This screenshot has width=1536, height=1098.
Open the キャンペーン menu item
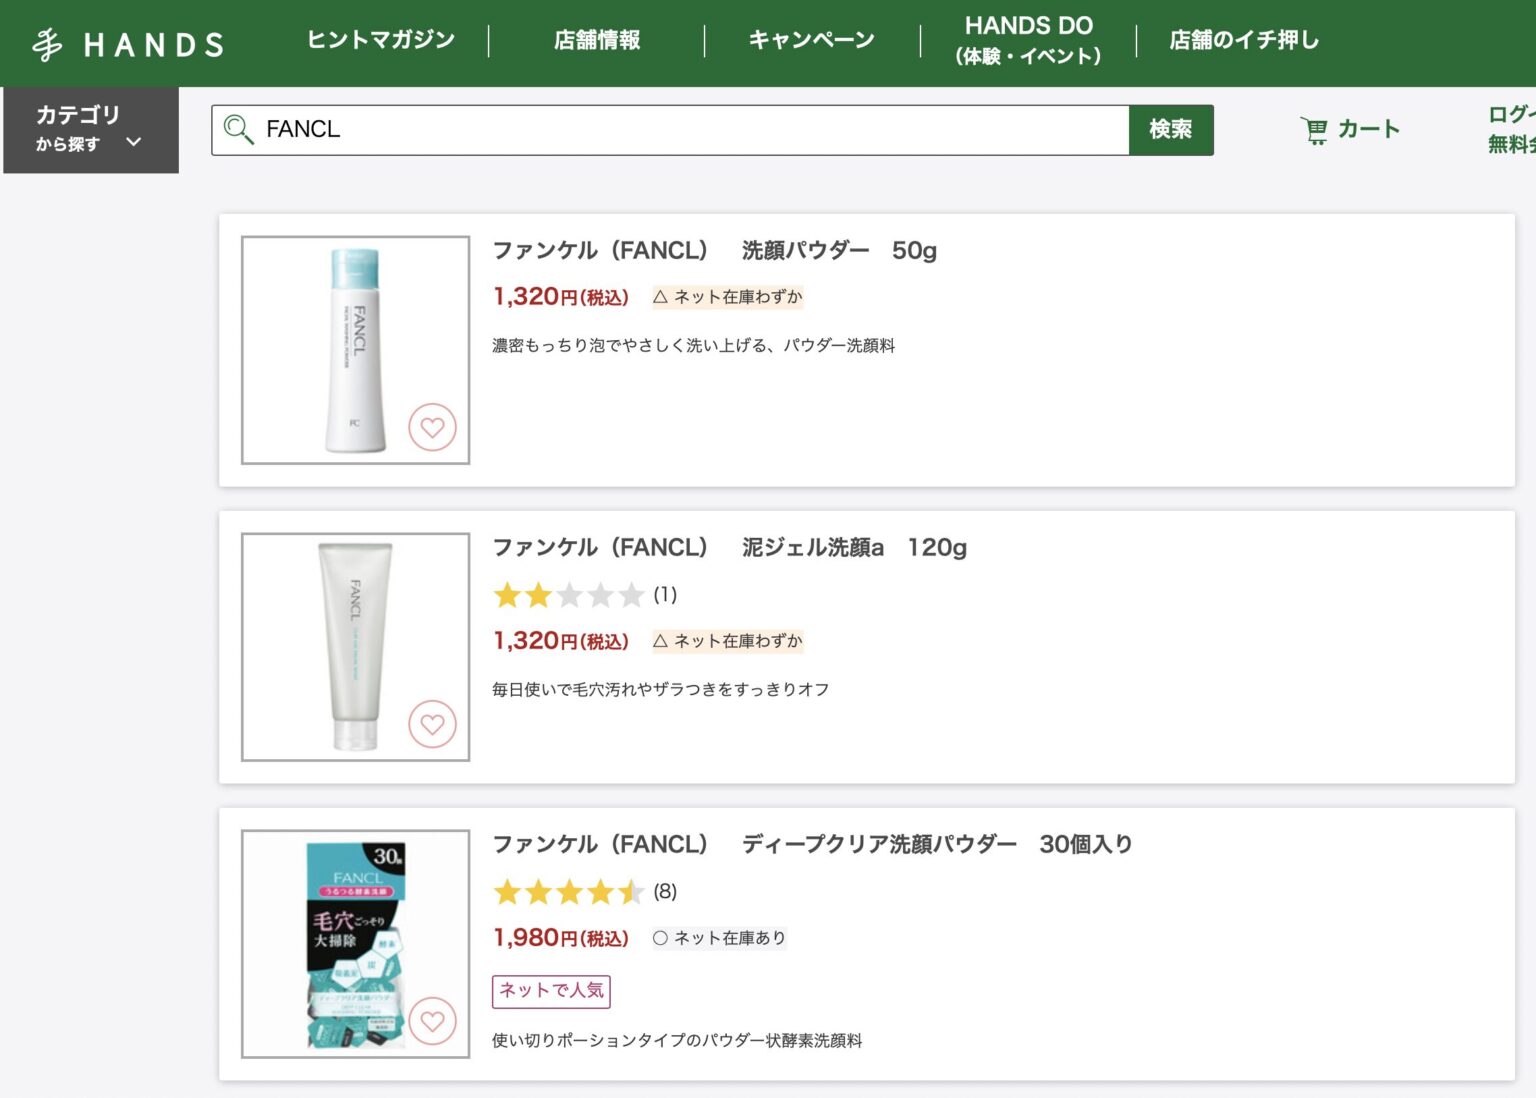coord(810,38)
